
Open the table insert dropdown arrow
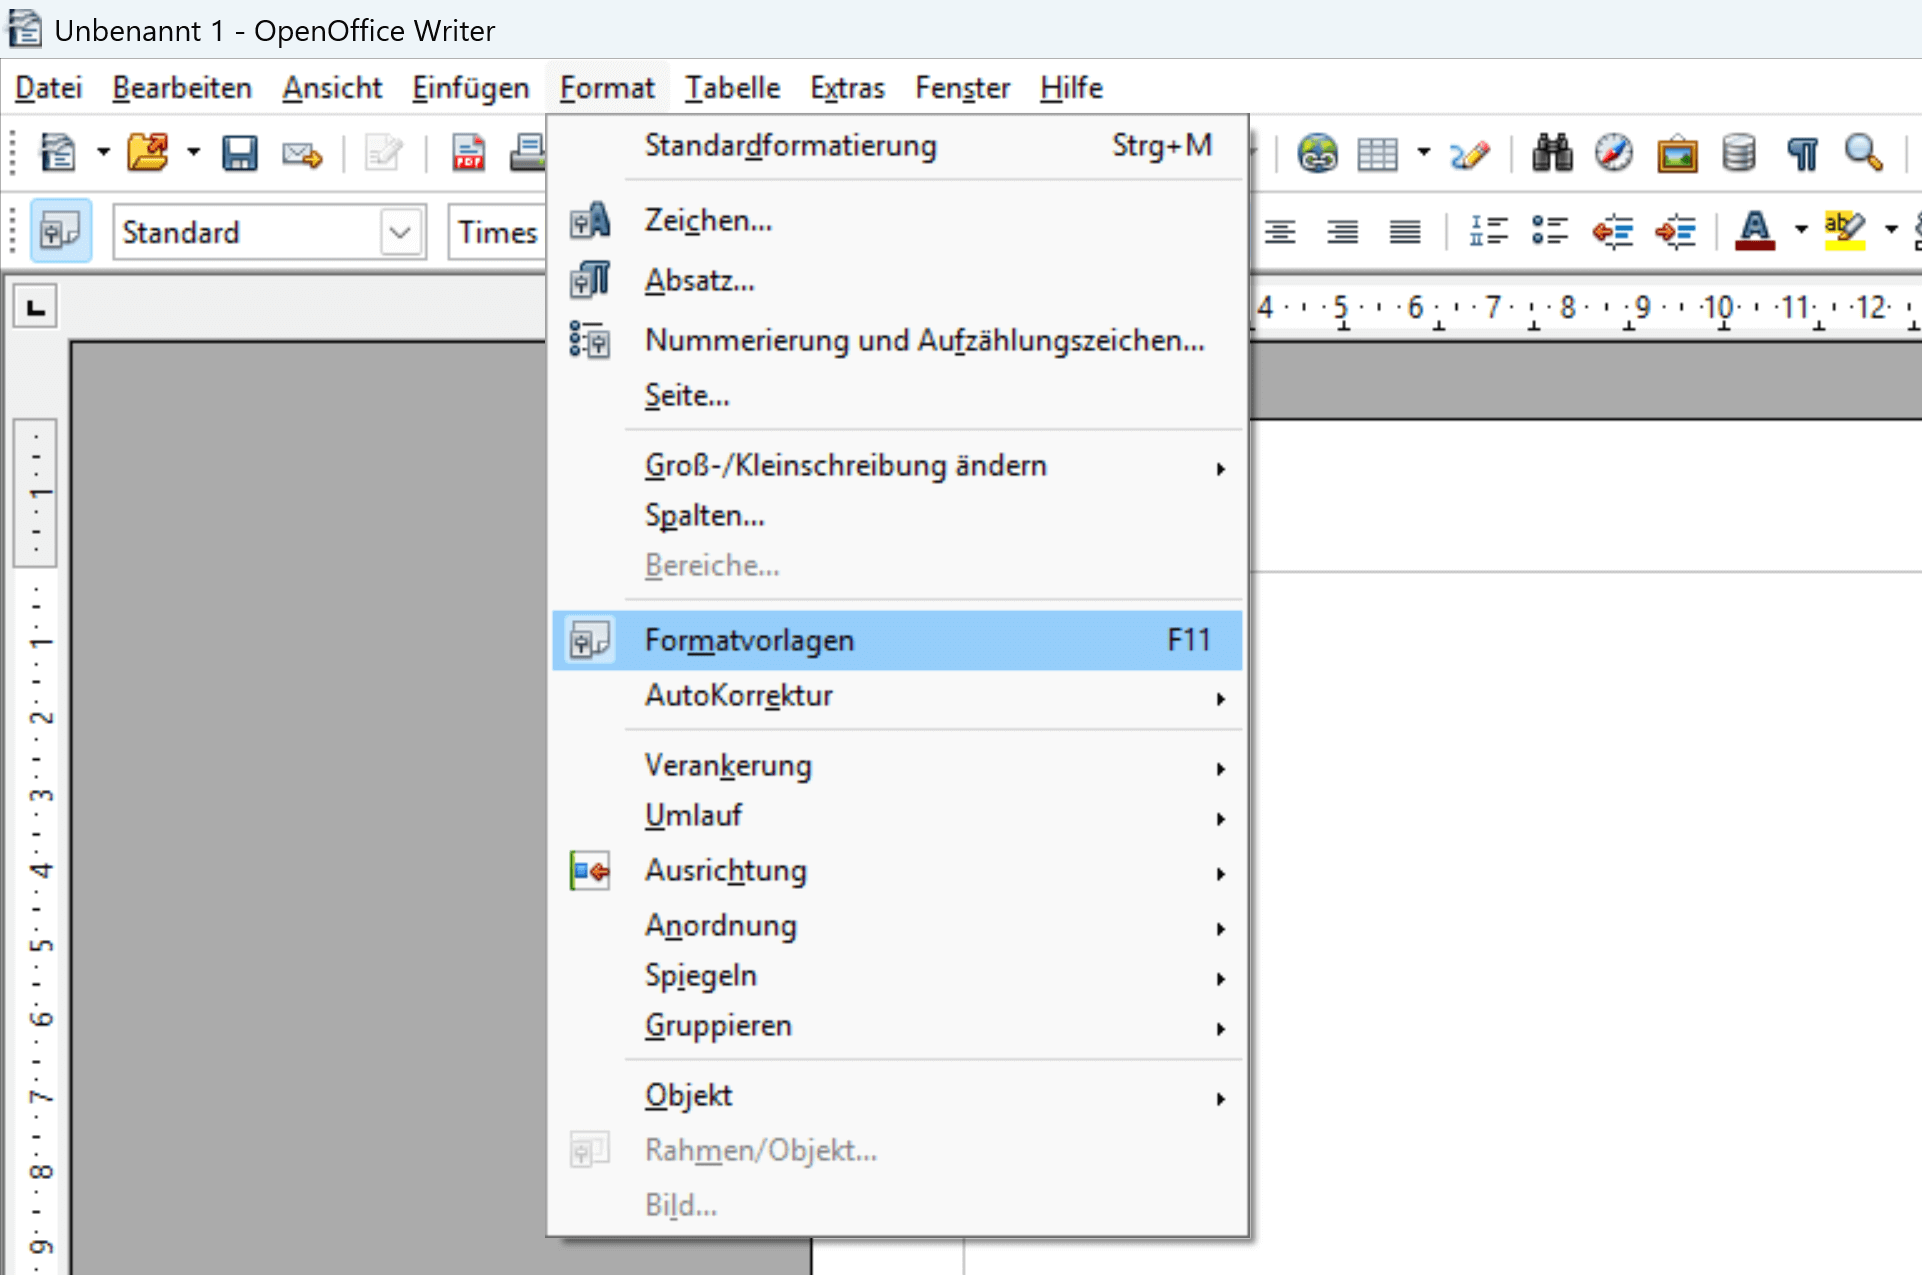[1422, 152]
